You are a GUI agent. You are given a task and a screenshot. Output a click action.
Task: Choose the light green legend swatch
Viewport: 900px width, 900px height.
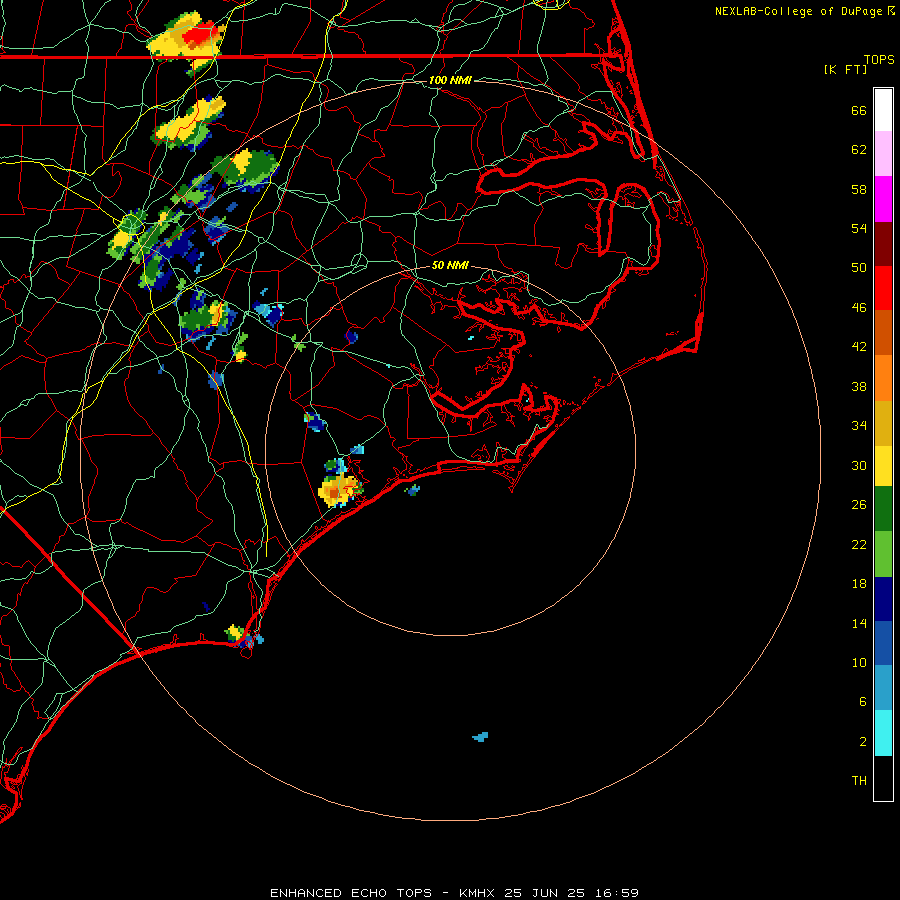point(883,554)
